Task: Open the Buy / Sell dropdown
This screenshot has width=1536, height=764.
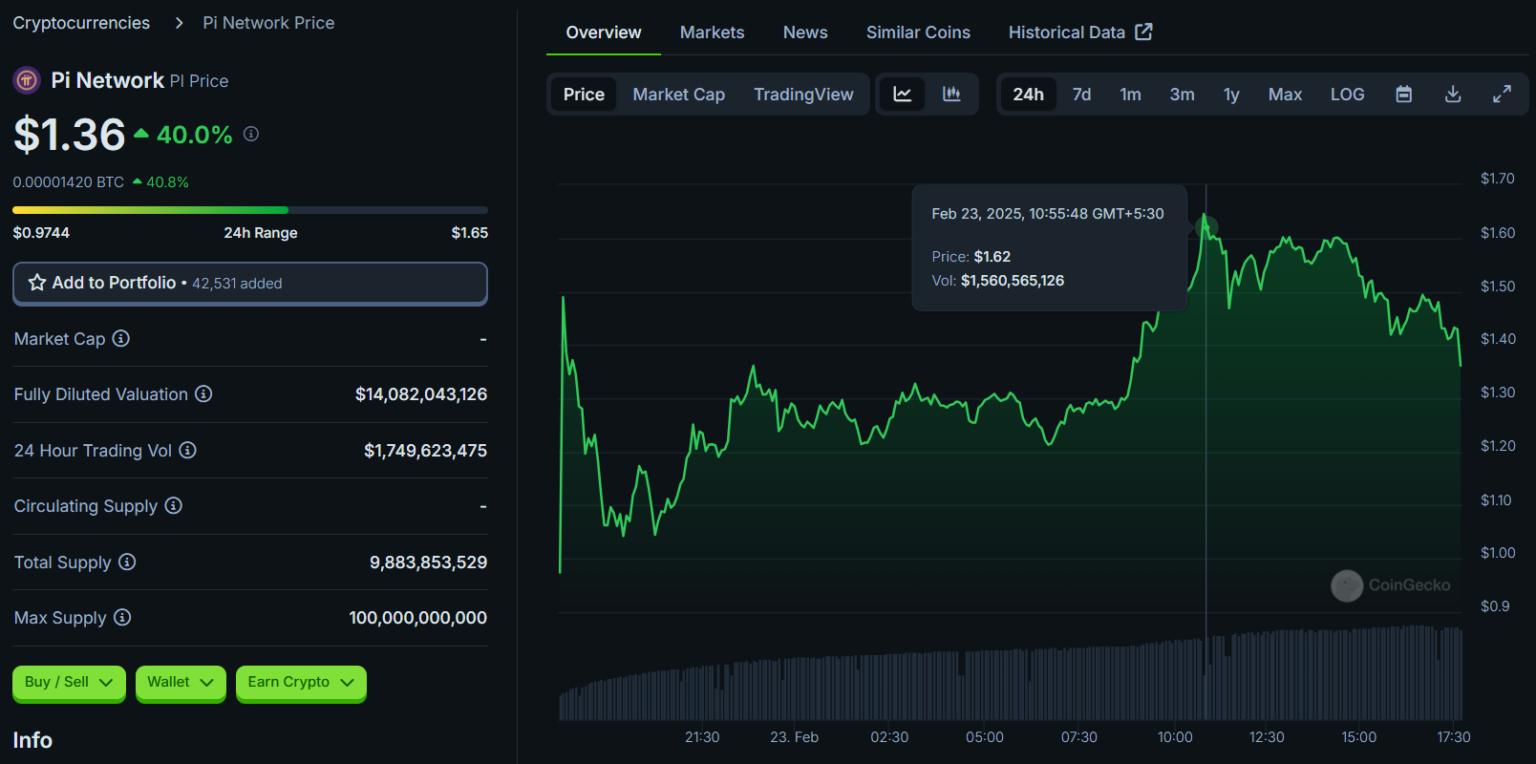Action: pyautogui.click(x=68, y=682)
